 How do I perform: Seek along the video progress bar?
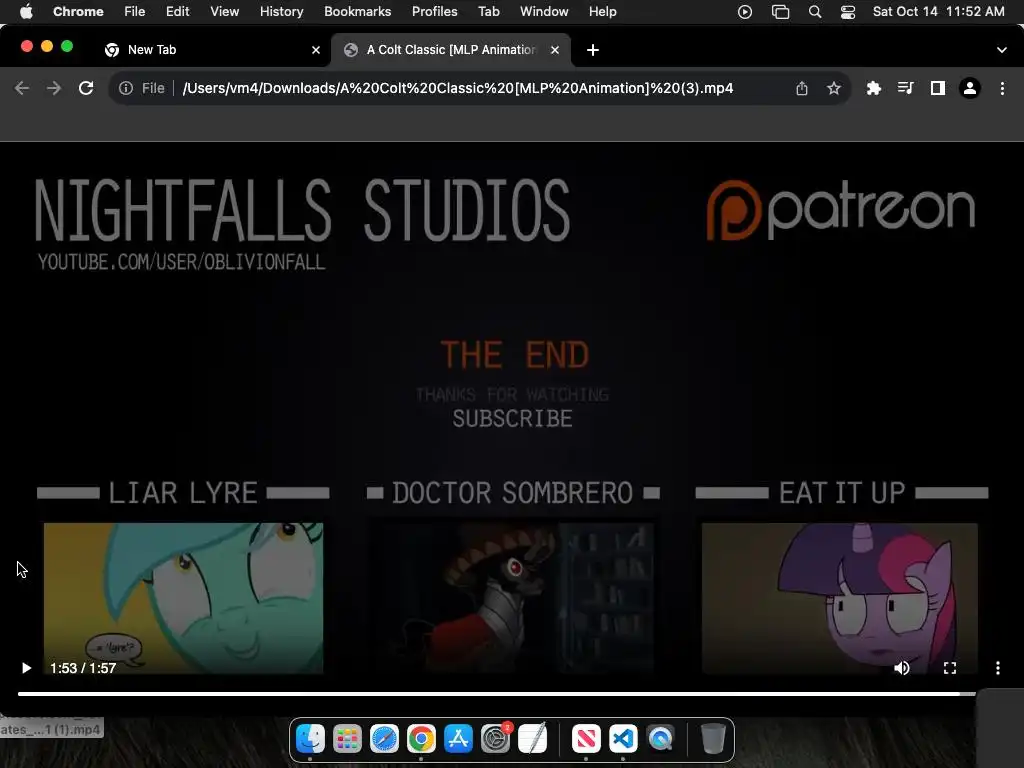[x=496, y=694]
